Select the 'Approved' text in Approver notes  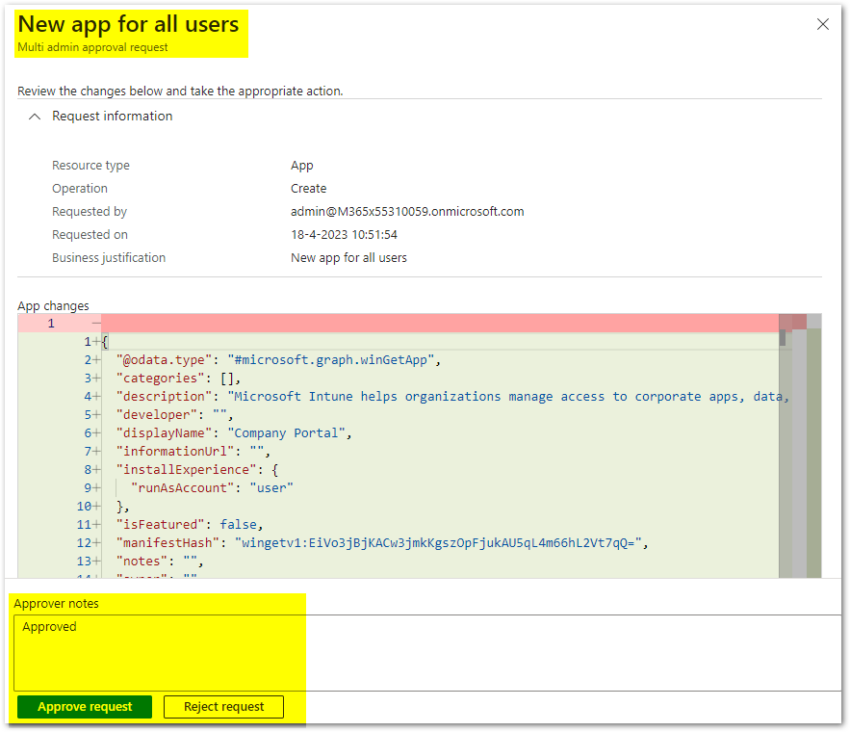49,626
